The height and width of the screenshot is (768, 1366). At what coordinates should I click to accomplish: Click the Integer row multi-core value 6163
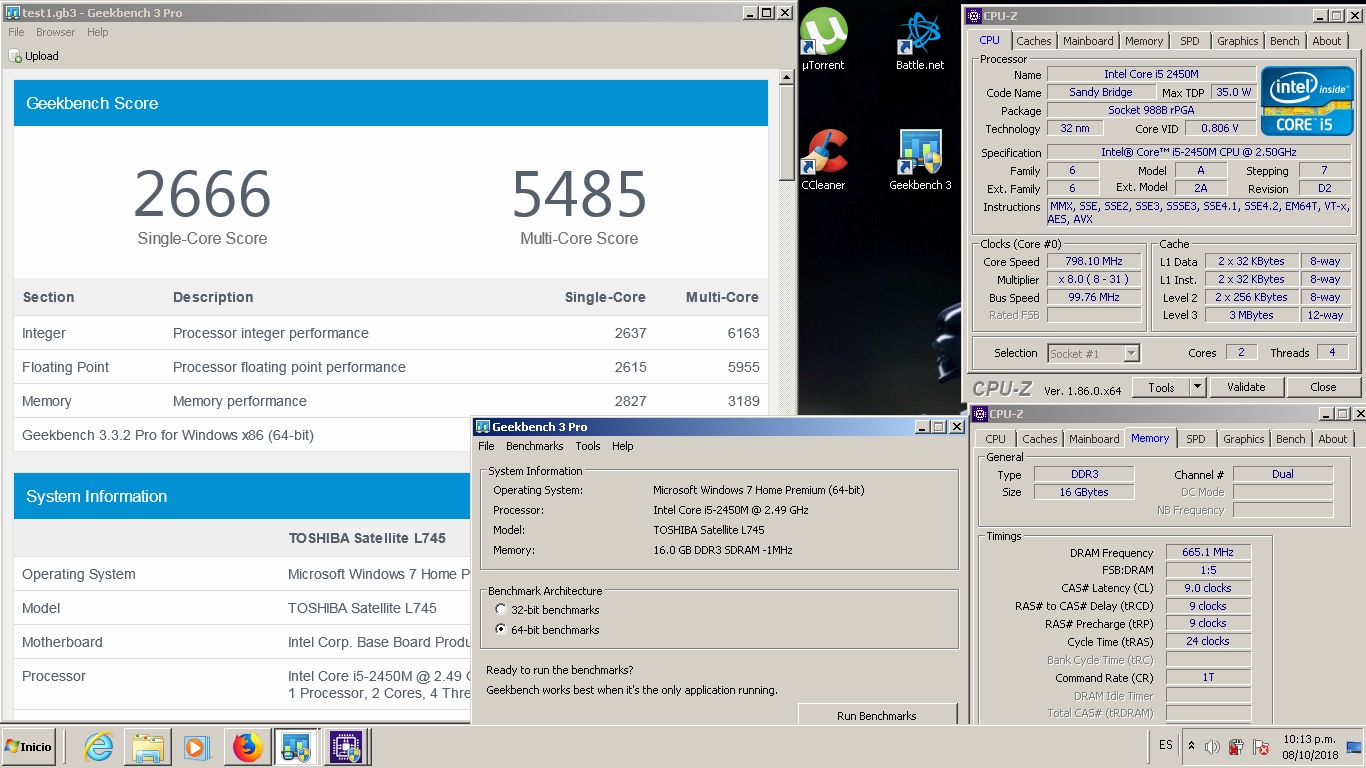click(743, 333)
